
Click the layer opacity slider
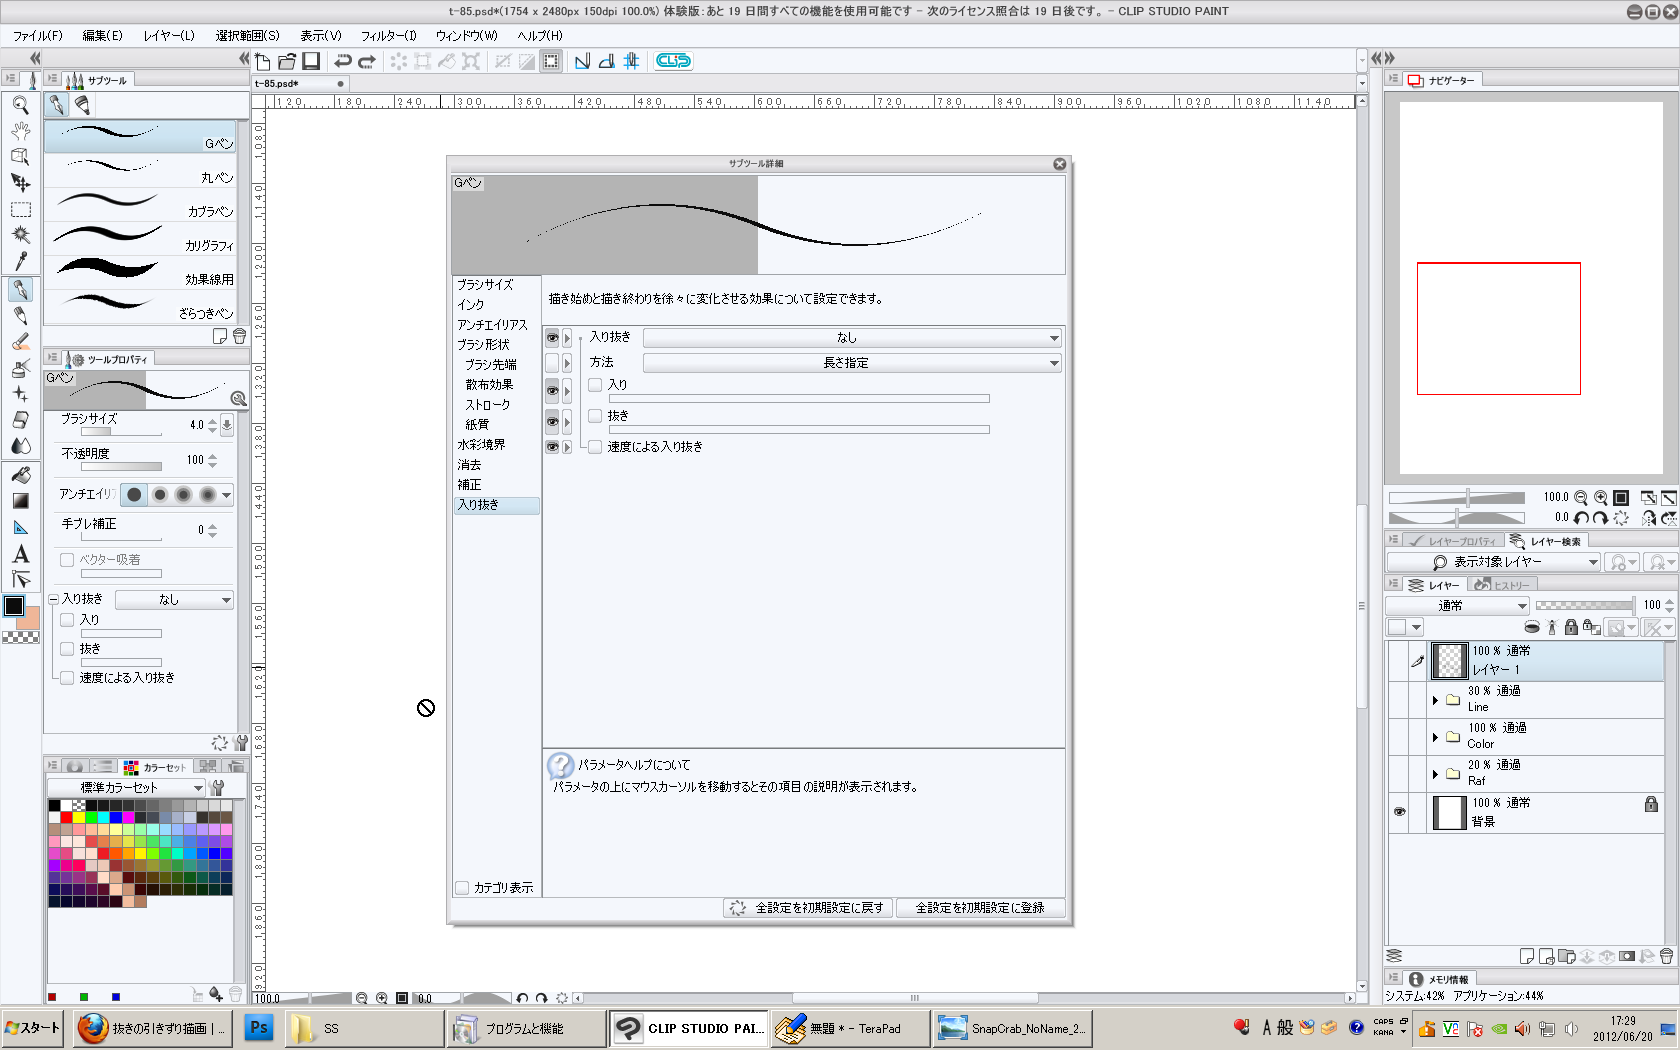tap(1583, 605)
